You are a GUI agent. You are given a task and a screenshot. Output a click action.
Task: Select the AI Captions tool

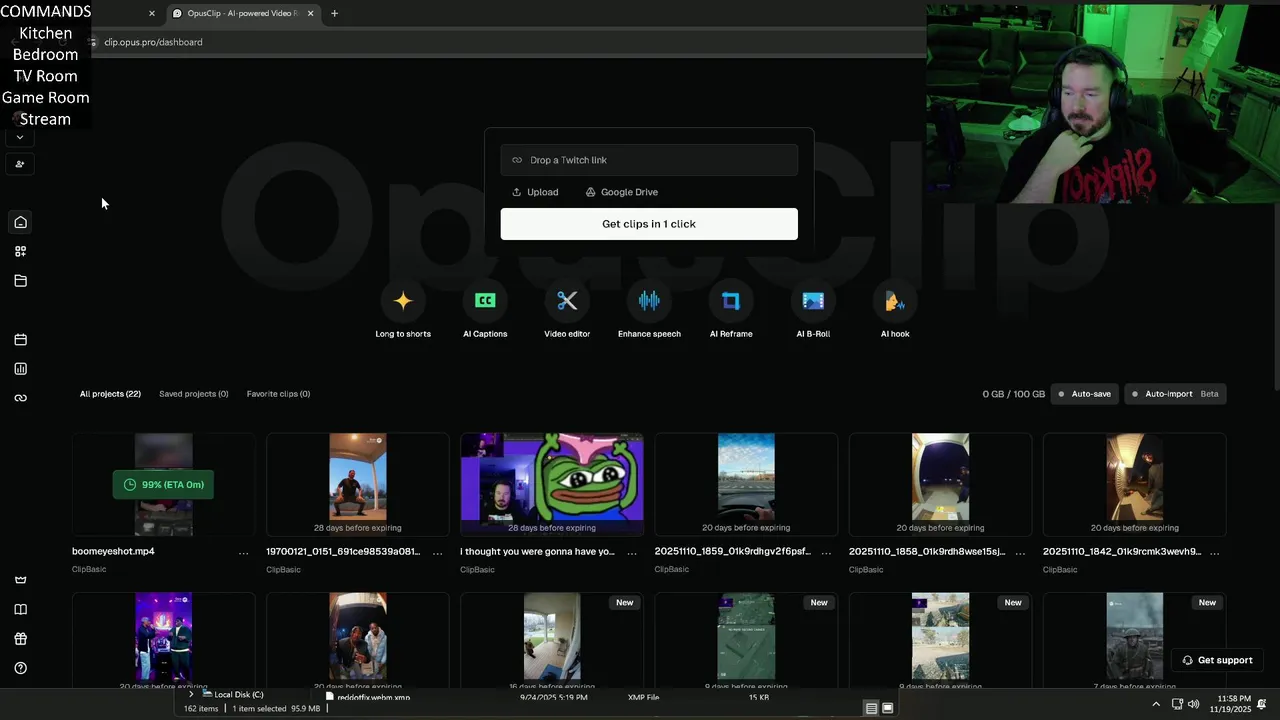pyautogui.click(x=485, y=311)
